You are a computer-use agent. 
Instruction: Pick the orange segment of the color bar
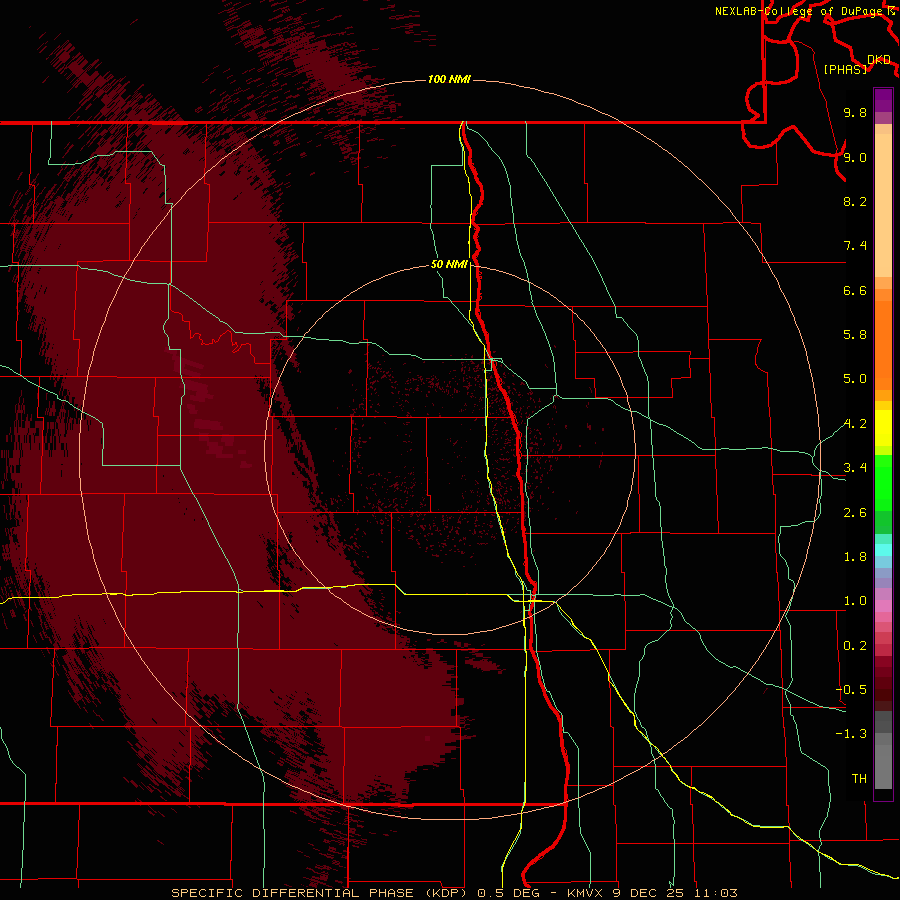pyautogui.click(x=883, y=345)
